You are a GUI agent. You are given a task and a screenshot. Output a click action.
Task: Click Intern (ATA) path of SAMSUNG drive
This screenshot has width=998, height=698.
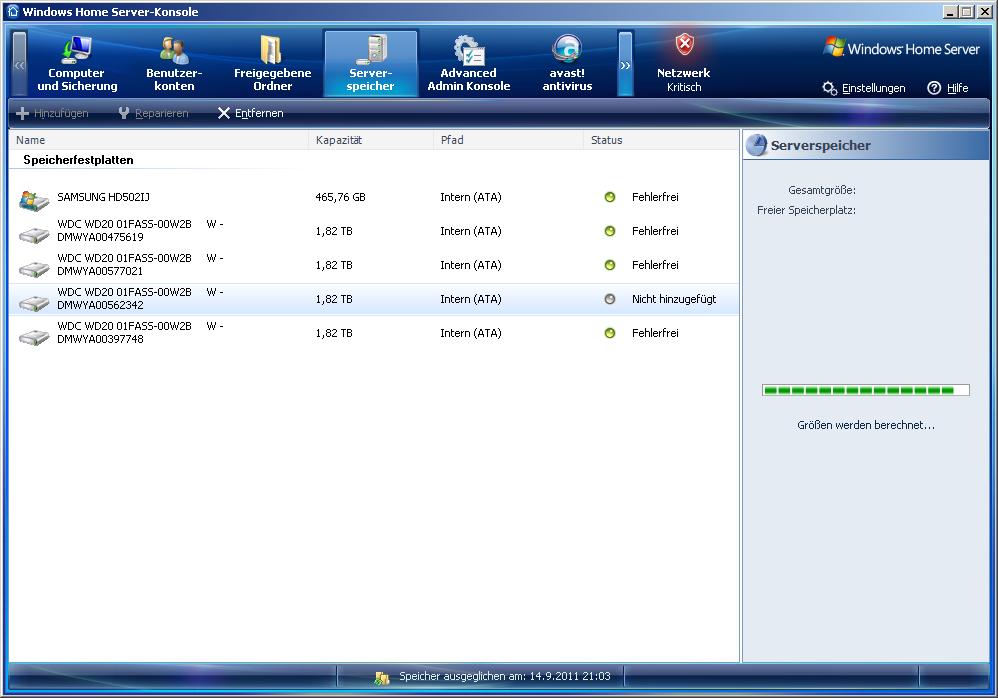(x=471, y=197)
